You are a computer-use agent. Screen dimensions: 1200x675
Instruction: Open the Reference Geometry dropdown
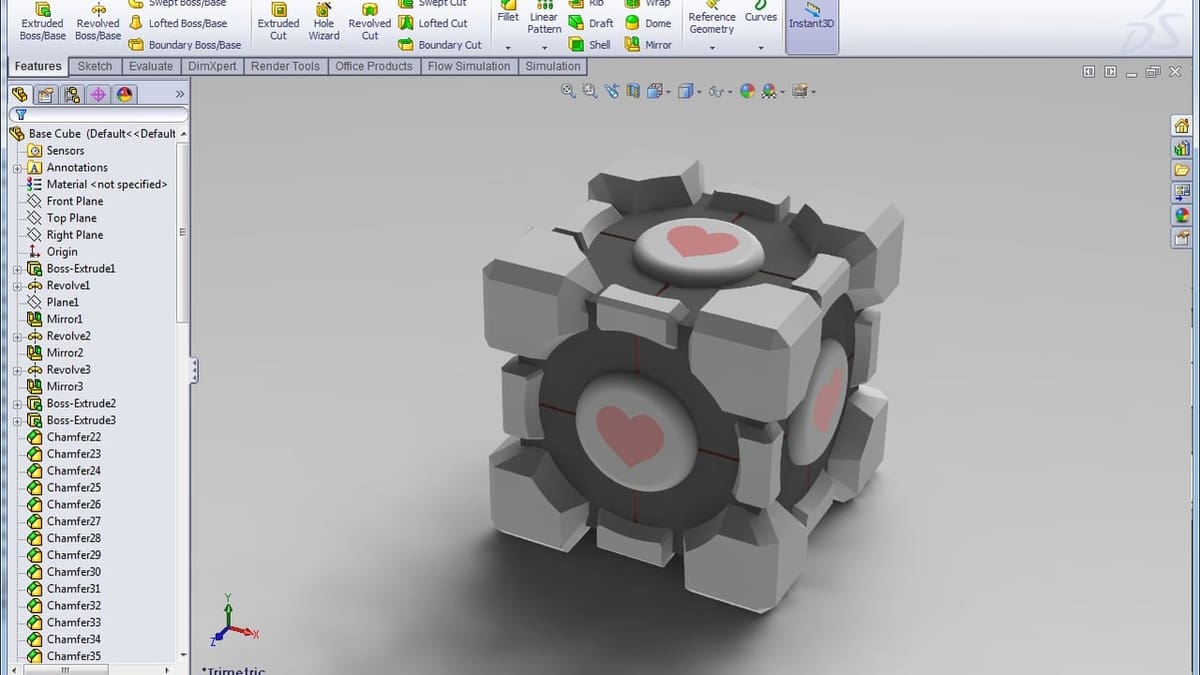711,47
